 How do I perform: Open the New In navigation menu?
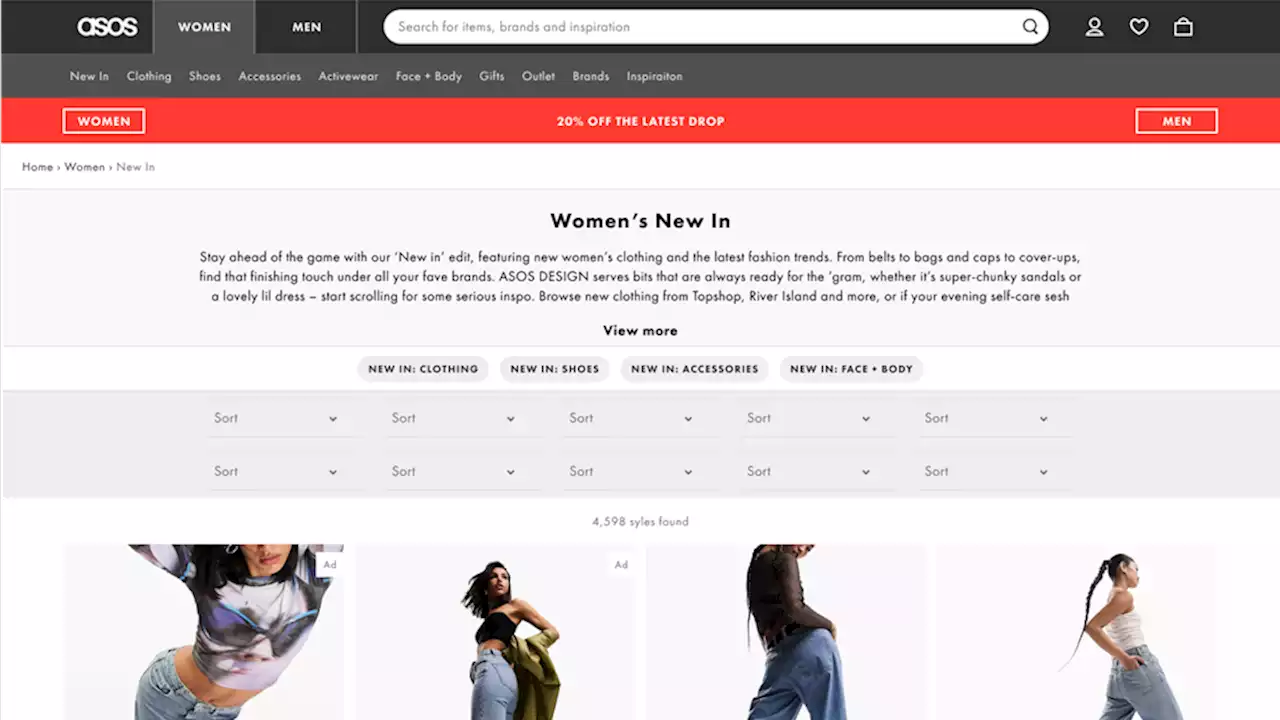tap(89, 76)
